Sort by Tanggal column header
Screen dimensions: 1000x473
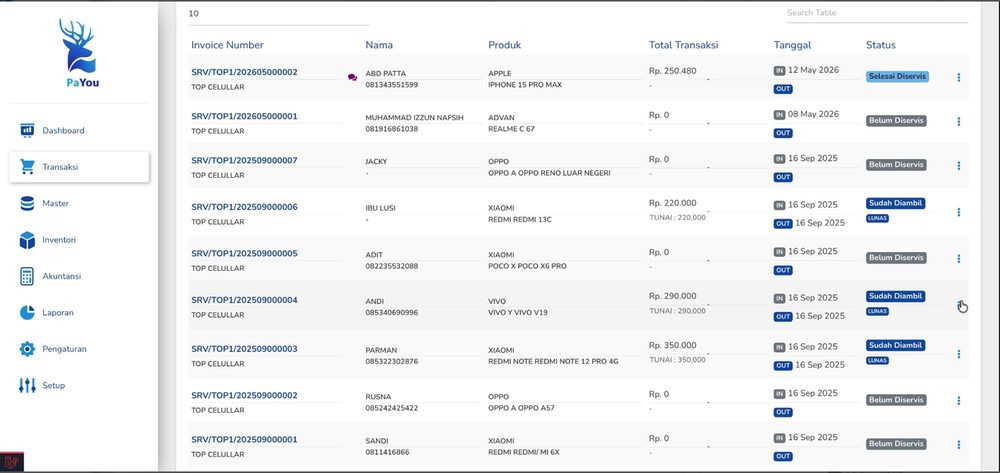tap(792, 45)
